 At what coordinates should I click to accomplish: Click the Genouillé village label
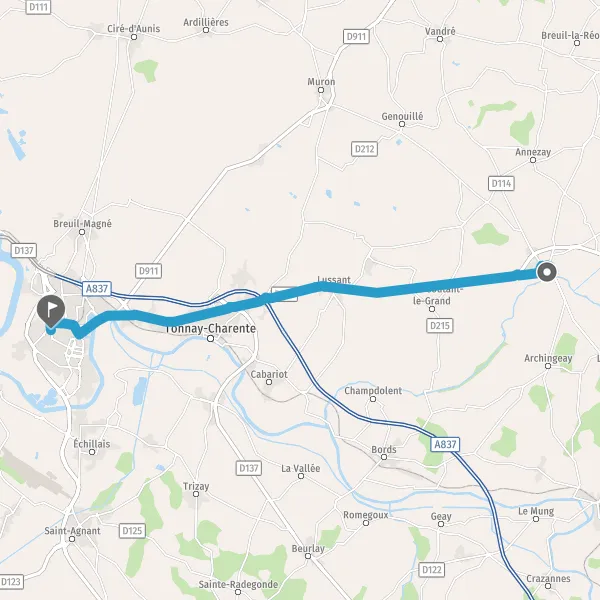pyautogui.click(x=402, y=116)
